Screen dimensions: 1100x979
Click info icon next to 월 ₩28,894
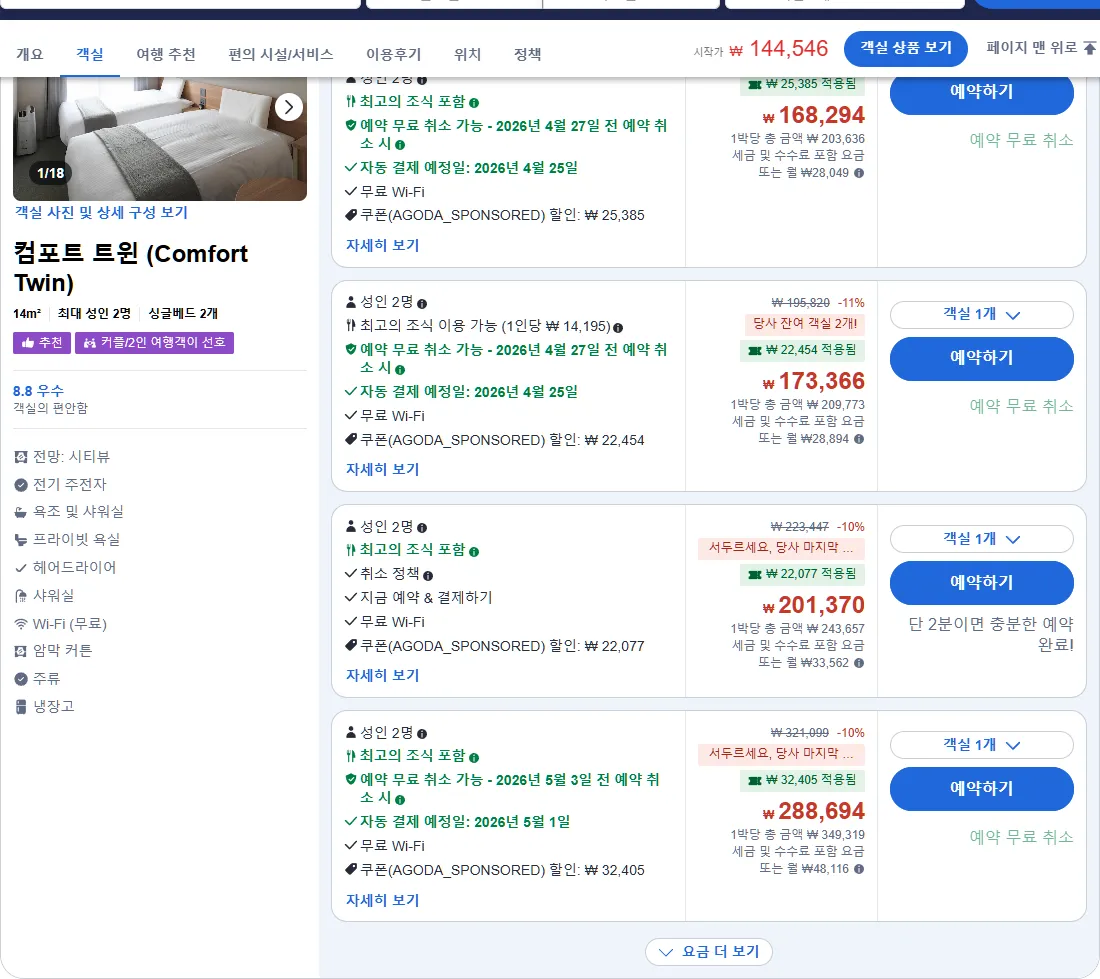coord(859,439)
